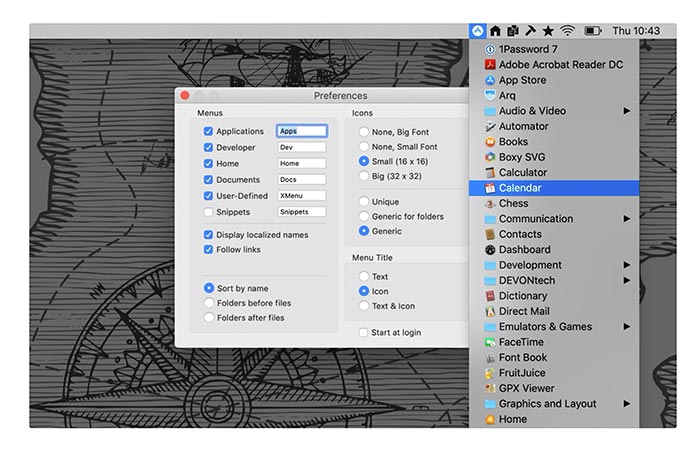The height and width of the screenshot is (450, 700).
Task: Open Dashboard from the menu
Action: click(554, 250)
